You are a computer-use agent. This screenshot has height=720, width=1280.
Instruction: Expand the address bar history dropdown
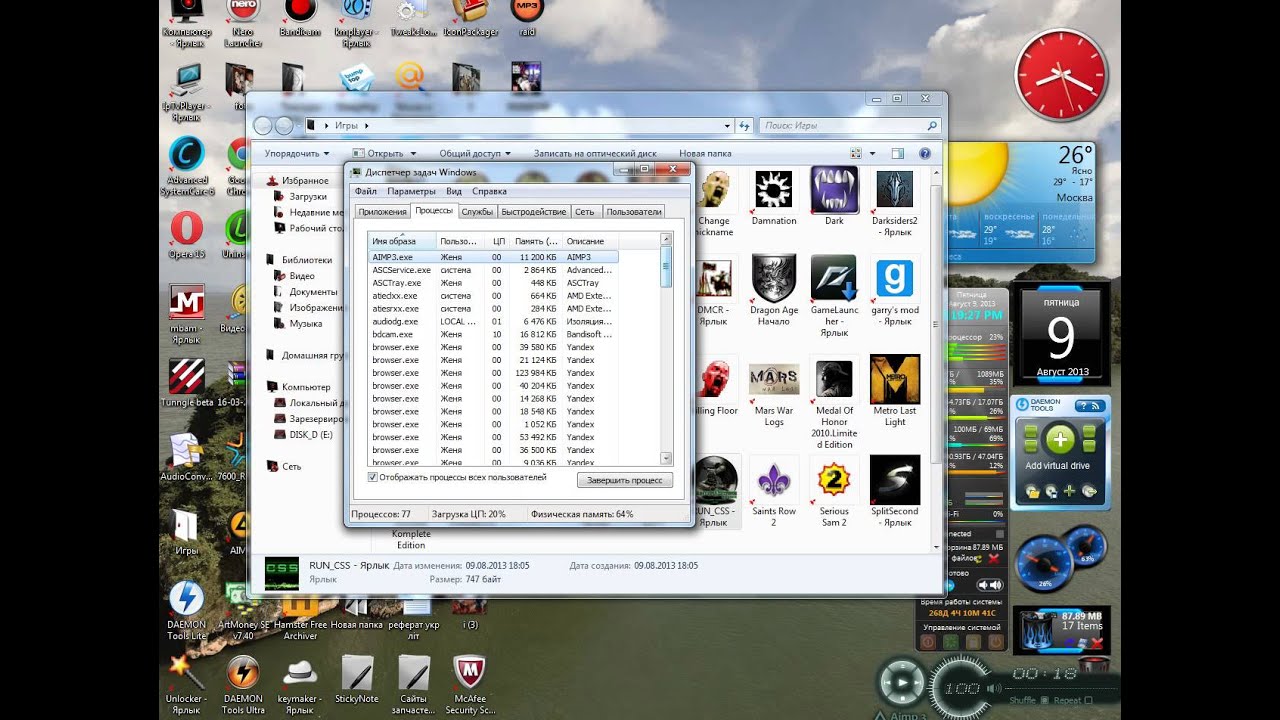click(x=727, y=126)
